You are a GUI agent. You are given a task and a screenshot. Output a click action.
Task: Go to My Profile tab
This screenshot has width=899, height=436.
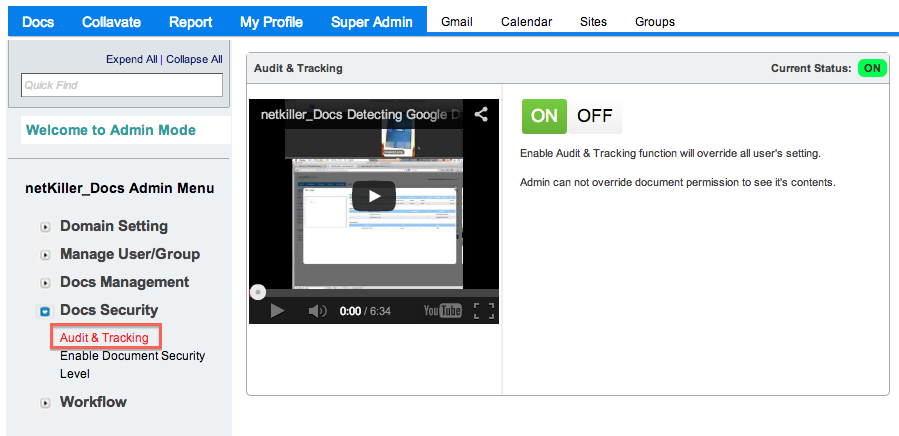tap(271, 22)
